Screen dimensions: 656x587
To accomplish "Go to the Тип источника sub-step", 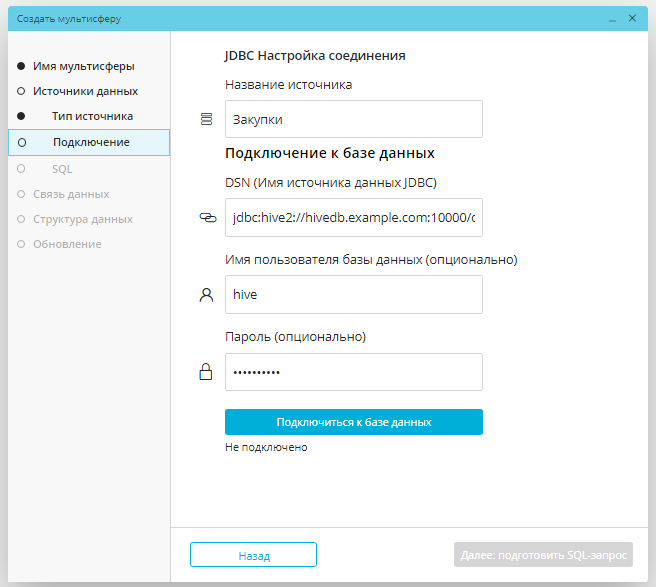I will 92,116.
